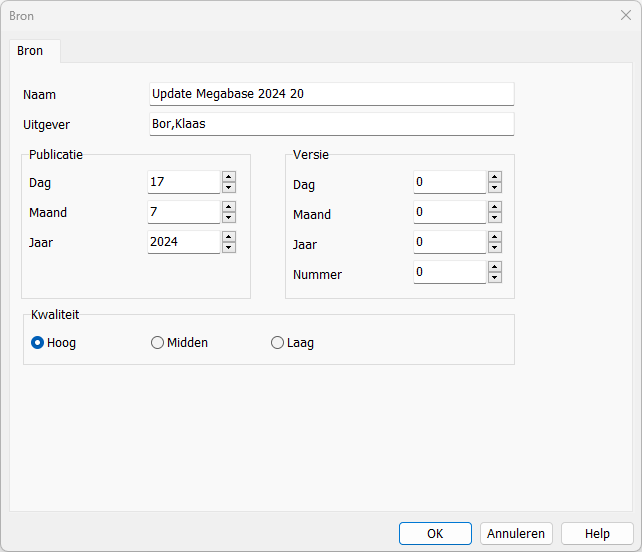
Task: Confirm the dialog with OK
Action: (435, 534)
